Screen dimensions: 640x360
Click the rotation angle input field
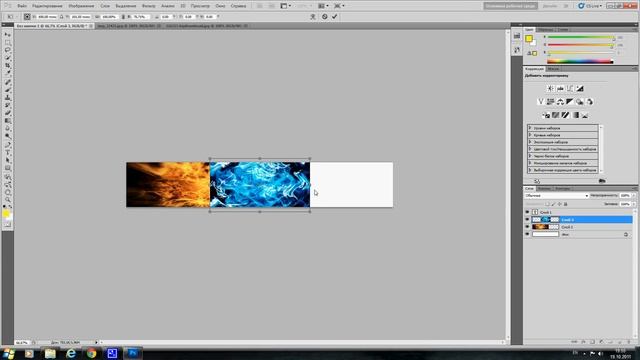[x=165, y=17]
